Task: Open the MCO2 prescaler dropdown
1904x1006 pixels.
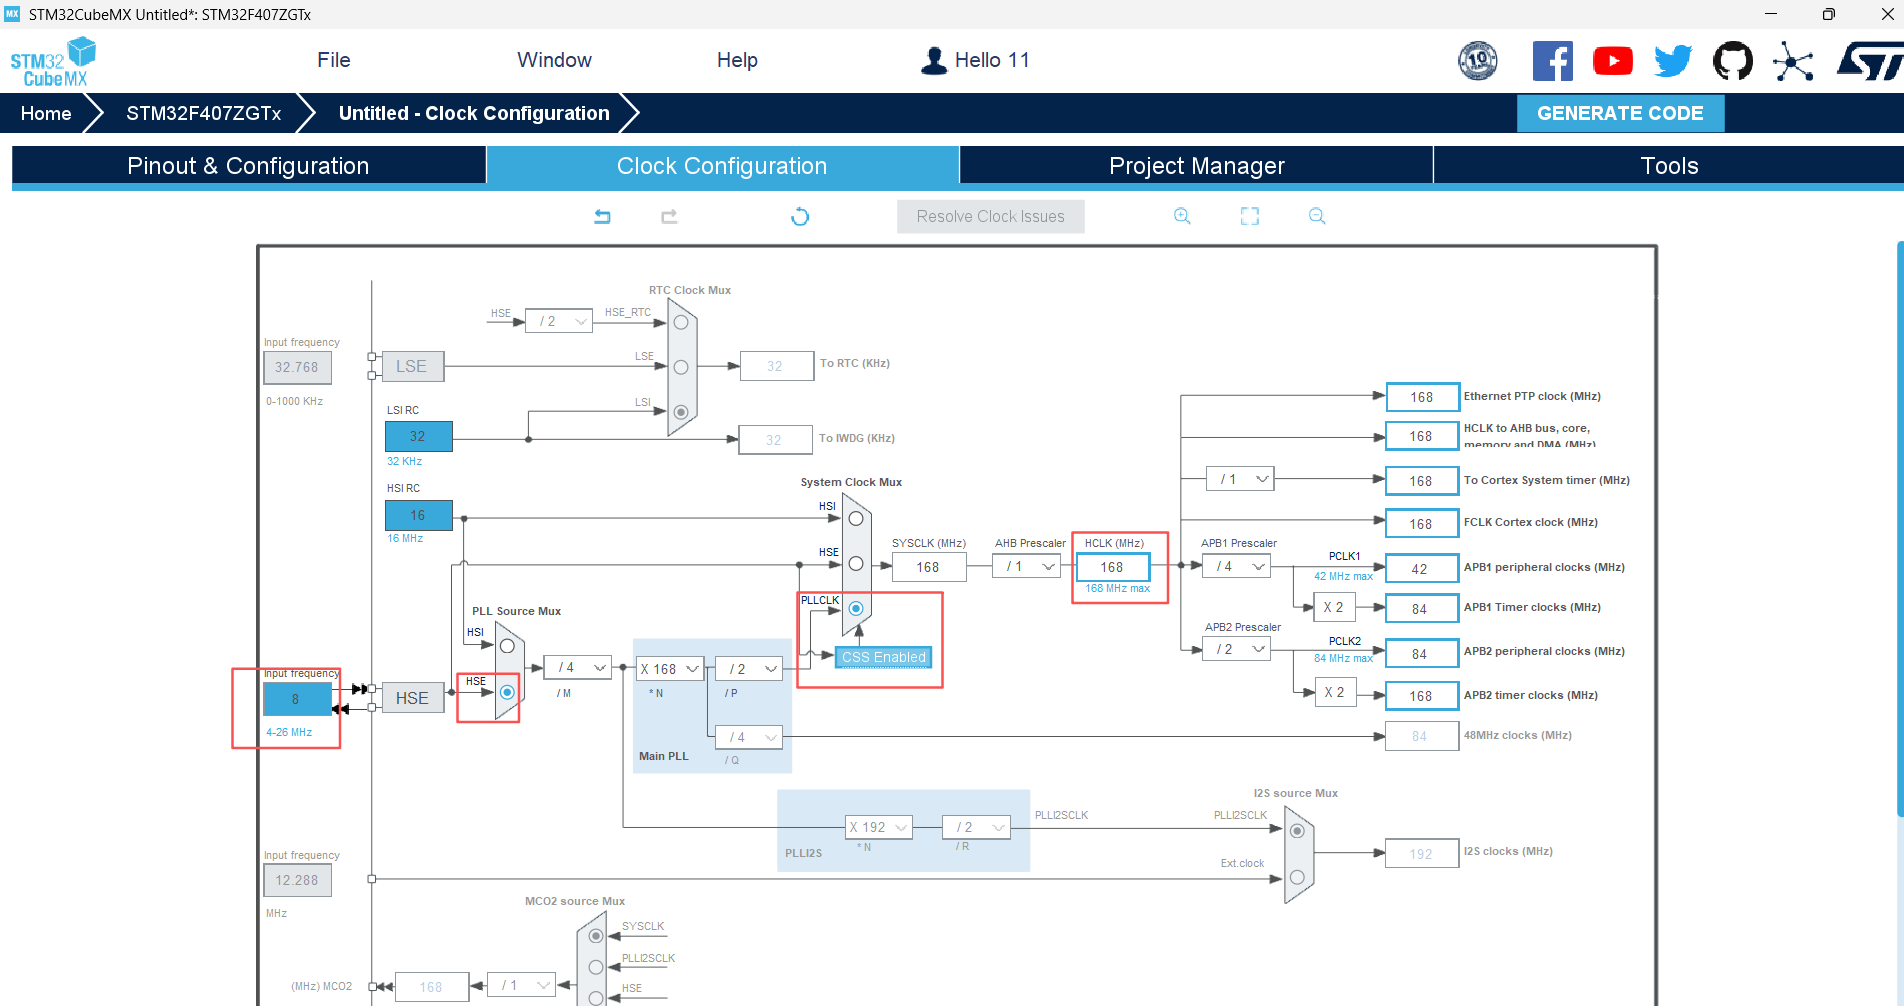Action: pos(521,985)
